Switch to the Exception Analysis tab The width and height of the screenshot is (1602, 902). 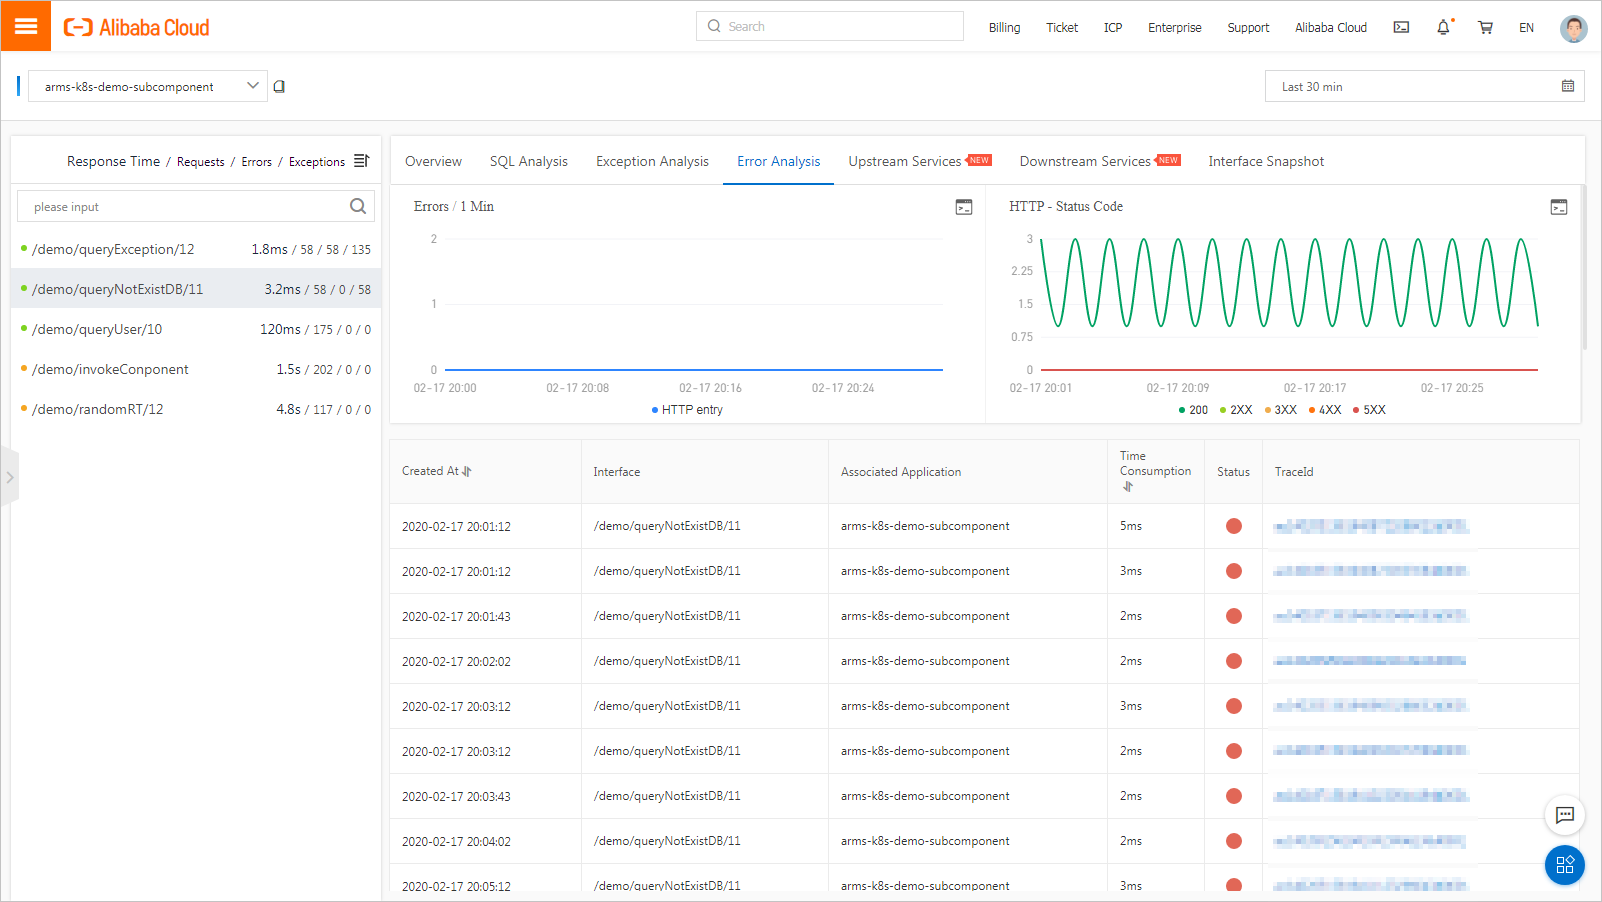652,161
